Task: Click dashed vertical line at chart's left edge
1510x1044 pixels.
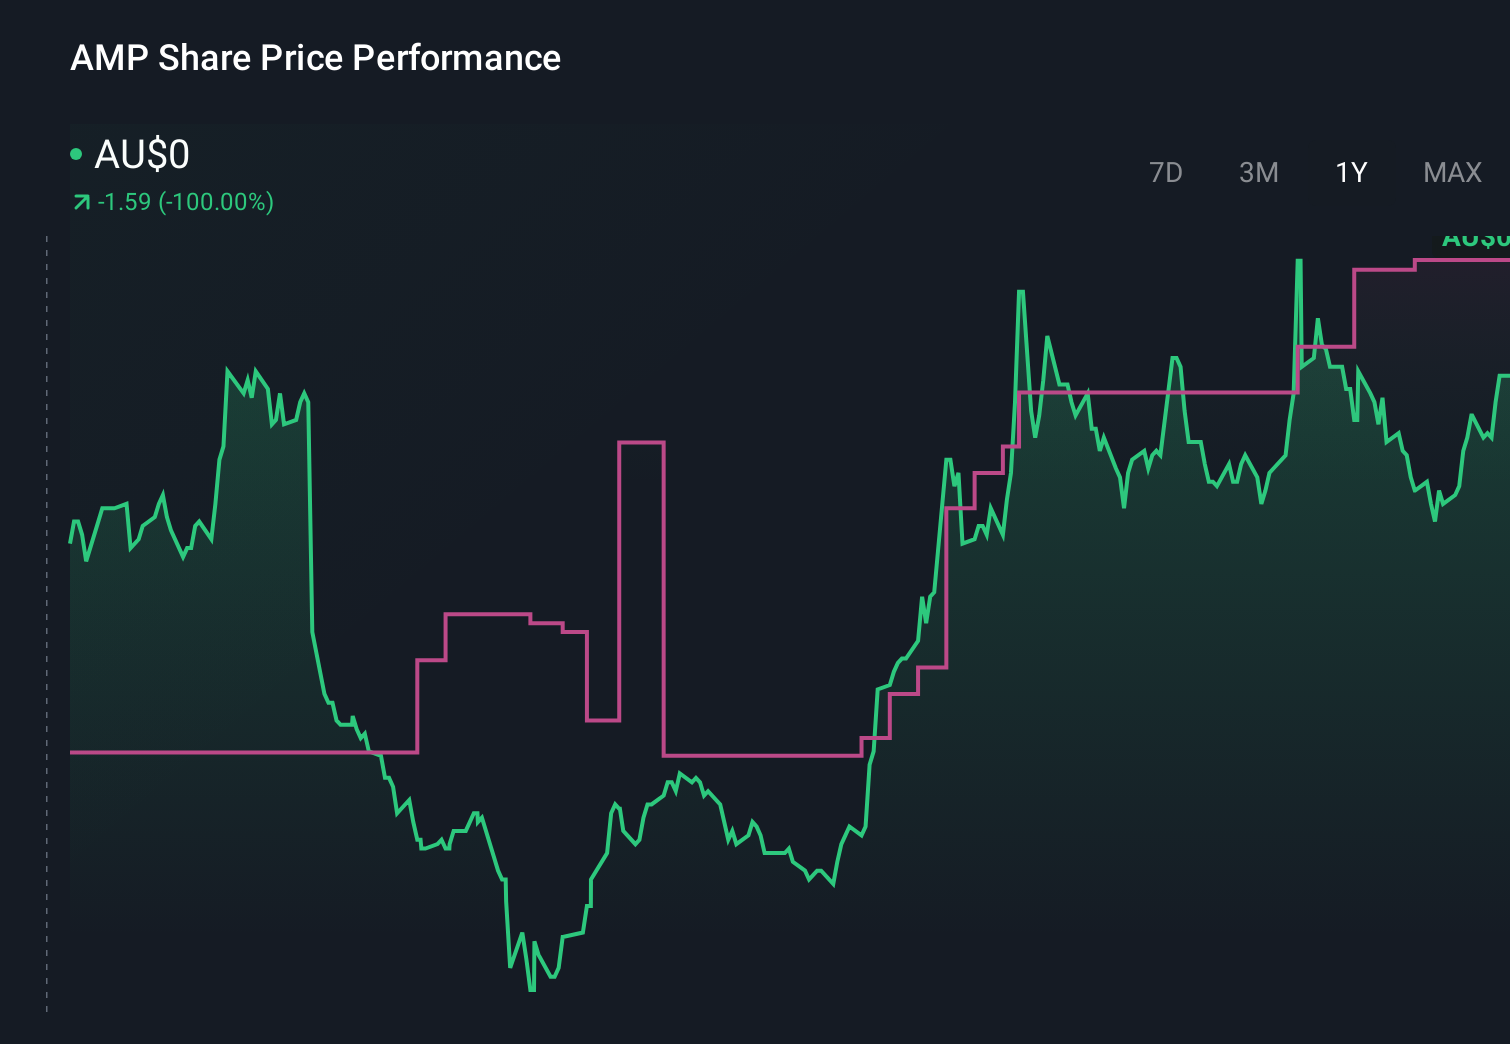Action: pos(47,624)
